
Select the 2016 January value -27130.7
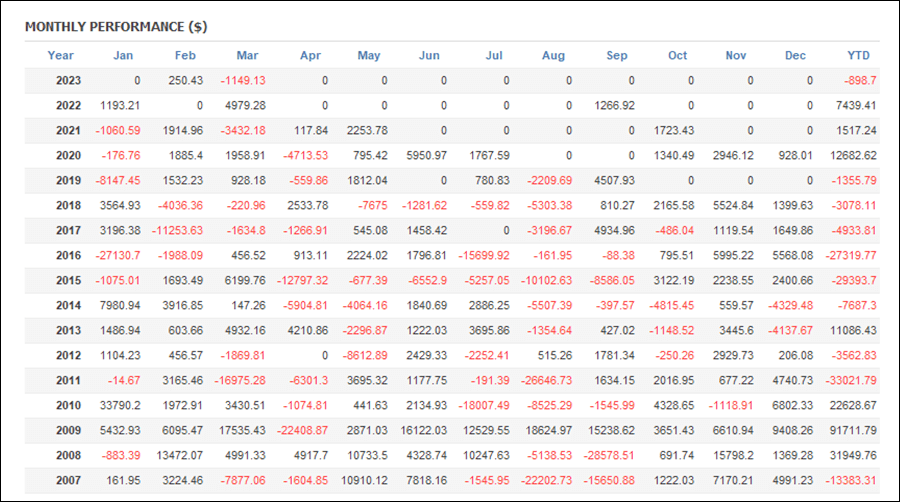pyautogui.click(x=116, y=255)
